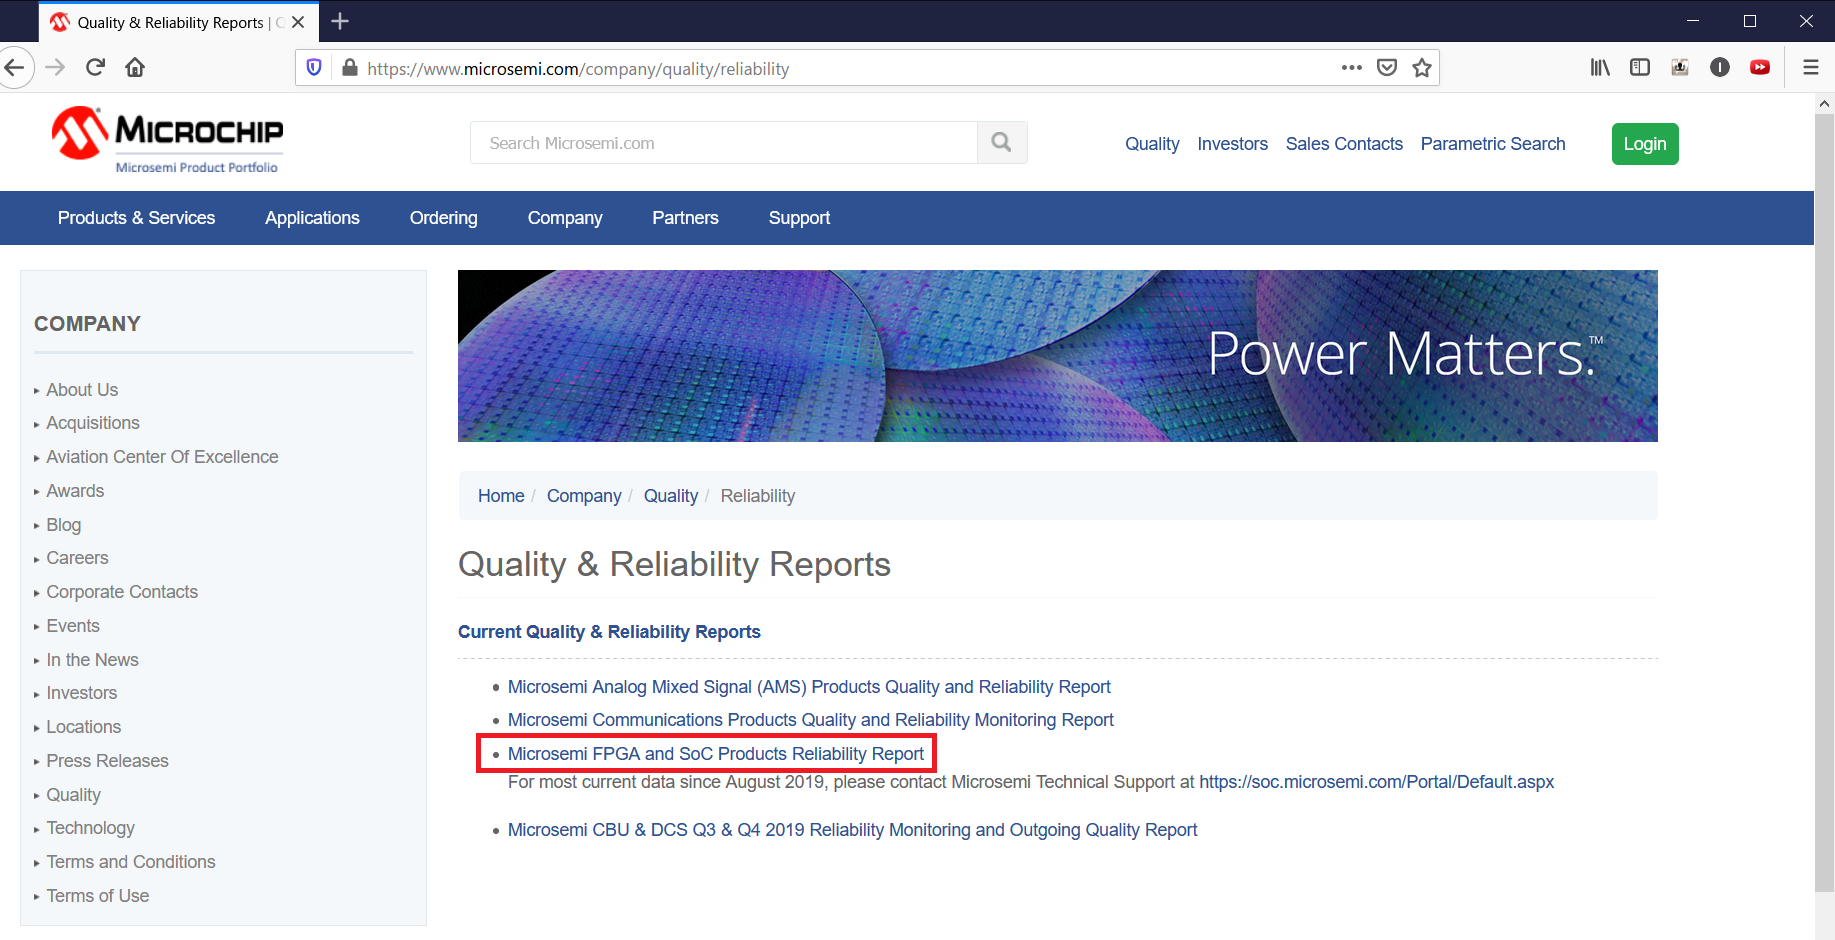
Task: Click the tracking protection shield icon
Action: pyautogui.click(x=314, y=68)
